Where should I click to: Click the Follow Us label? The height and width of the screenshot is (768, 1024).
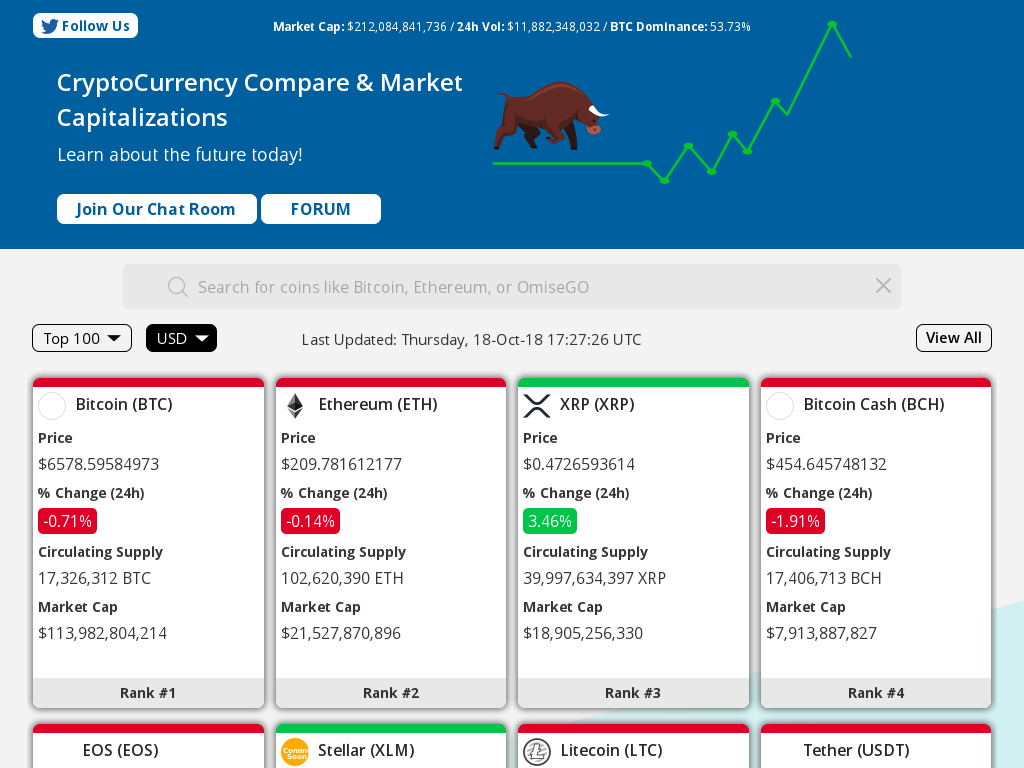[x=94, y=25]
